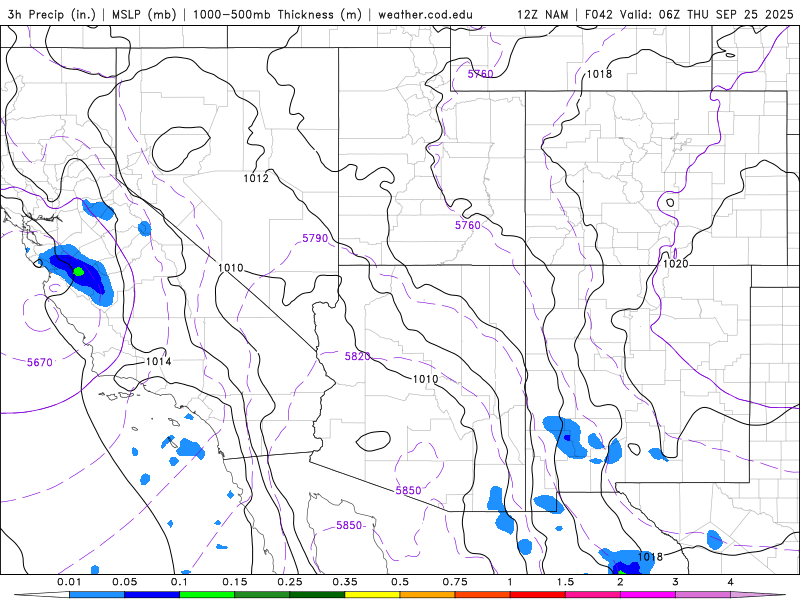Click the 1020 isobar label

coord(676,264)
